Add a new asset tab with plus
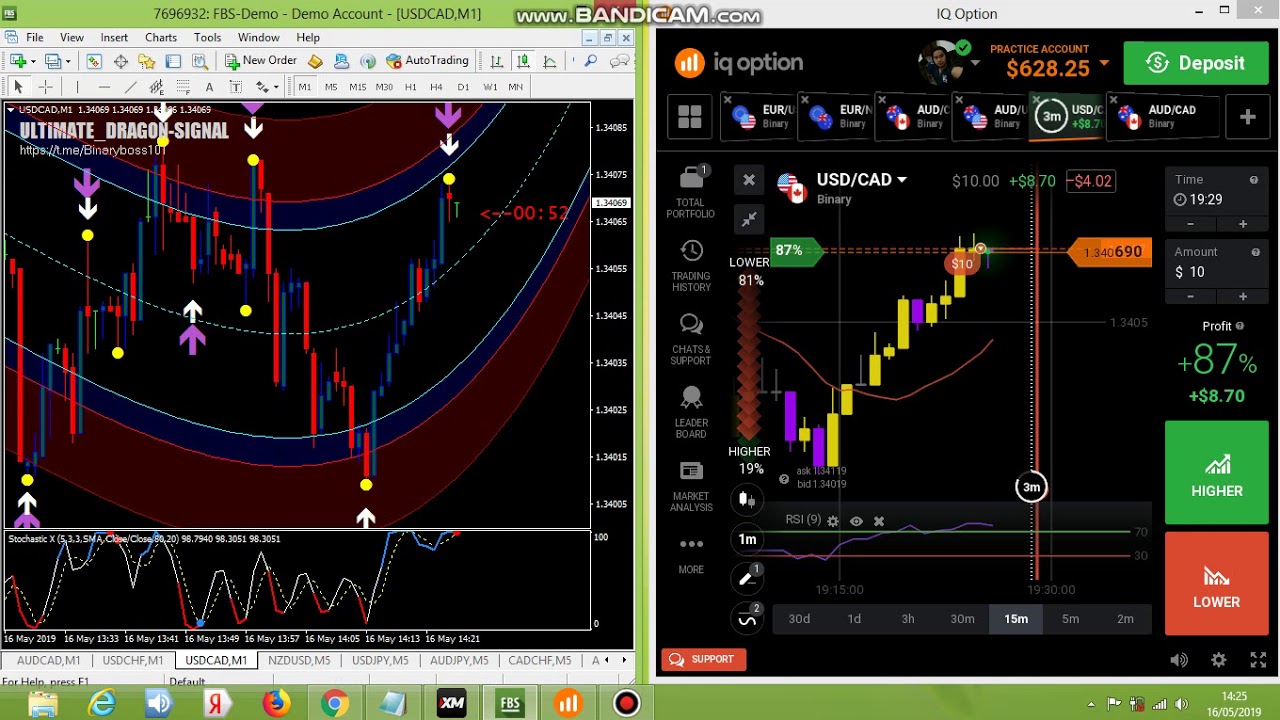 click(1247, 117)
